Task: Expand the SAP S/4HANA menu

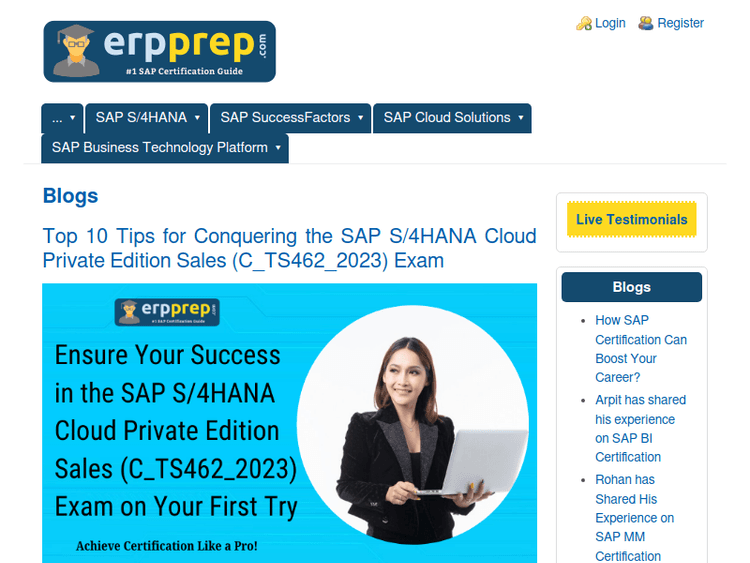Action: [147, 118]
